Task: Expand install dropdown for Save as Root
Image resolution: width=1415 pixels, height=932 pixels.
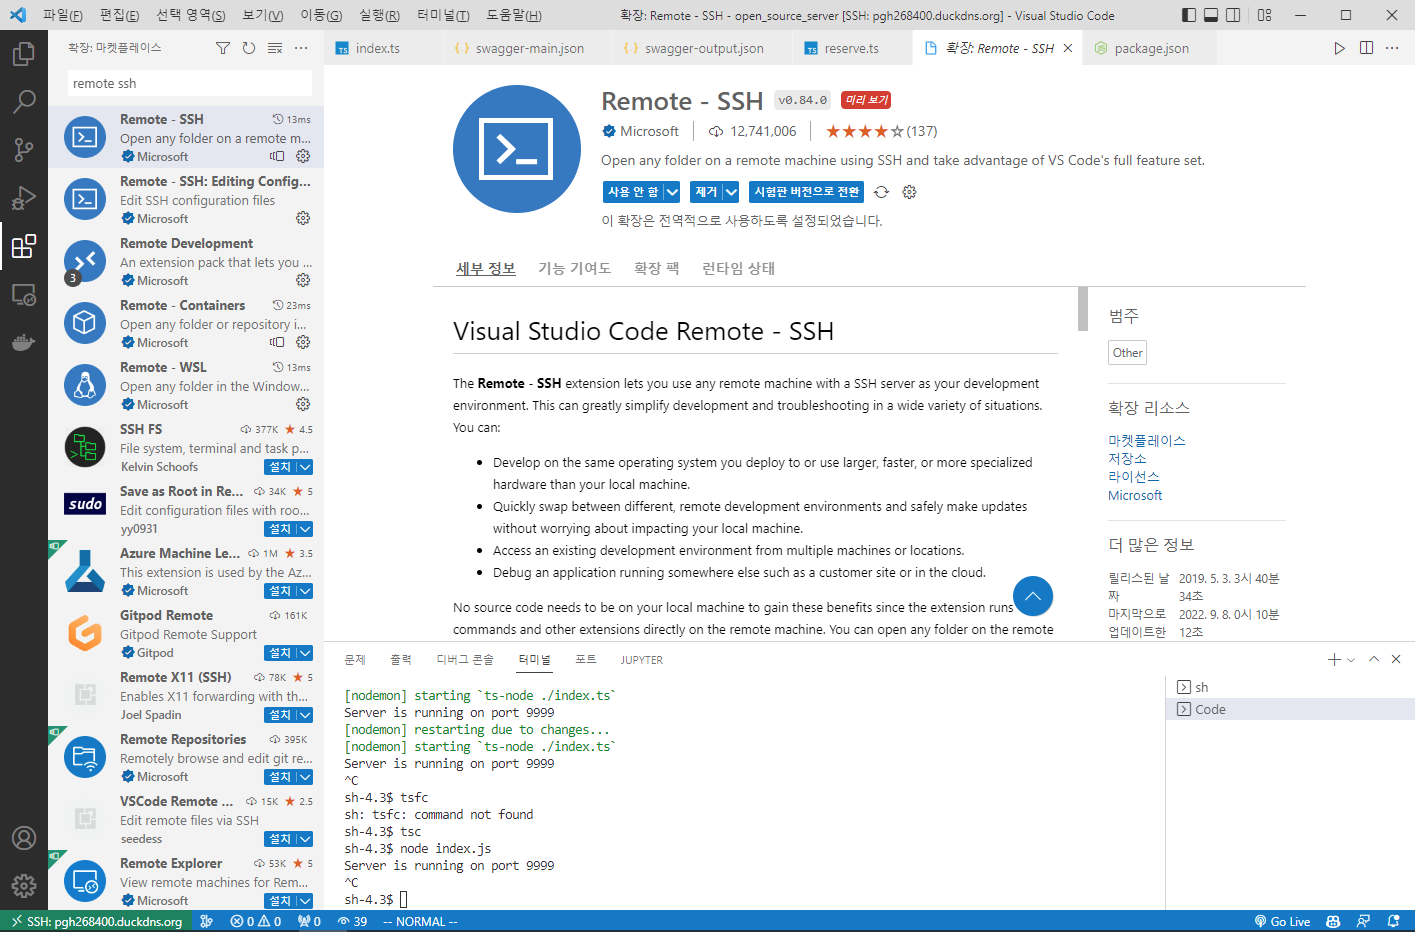Action: 305,529
